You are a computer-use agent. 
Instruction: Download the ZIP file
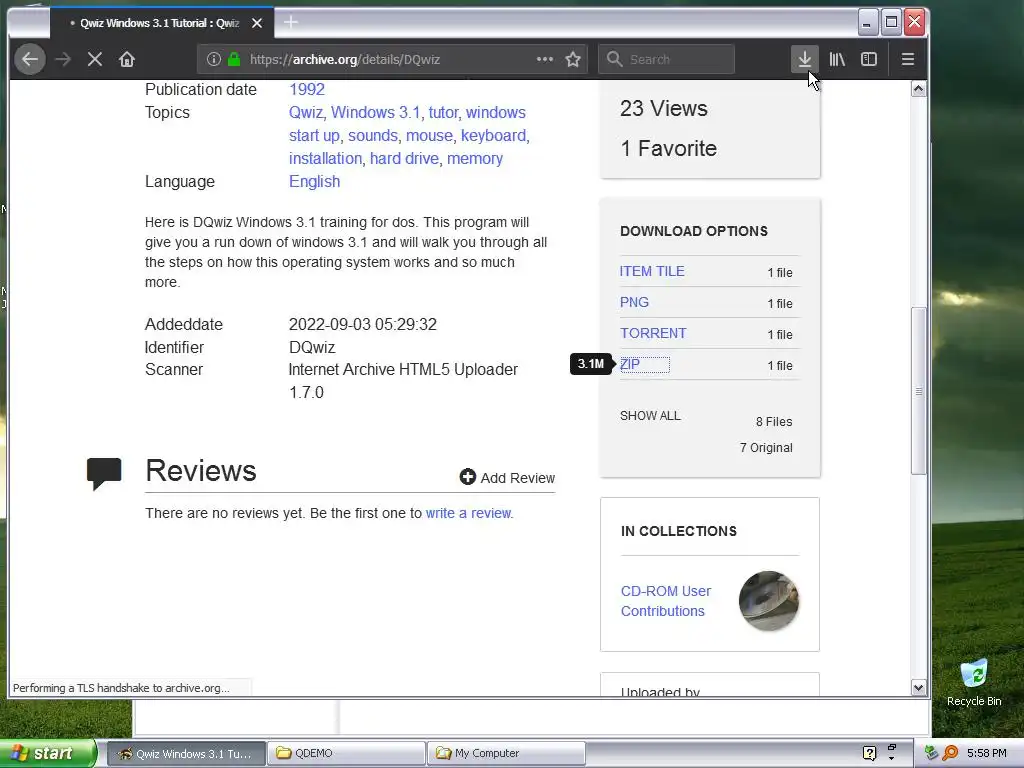point(630,364)
